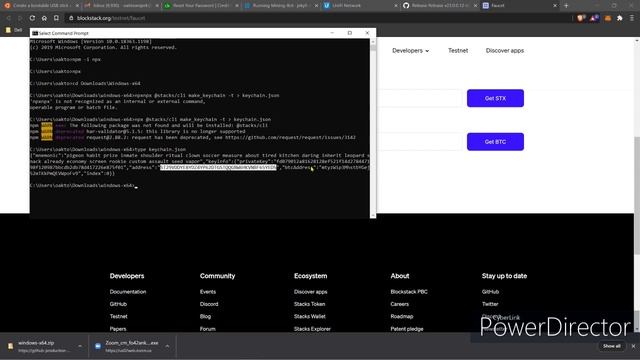Screen dimensions: 640x360
Task: Click Show all downloads
Action: pyautogui.click(x=611, y=346)
